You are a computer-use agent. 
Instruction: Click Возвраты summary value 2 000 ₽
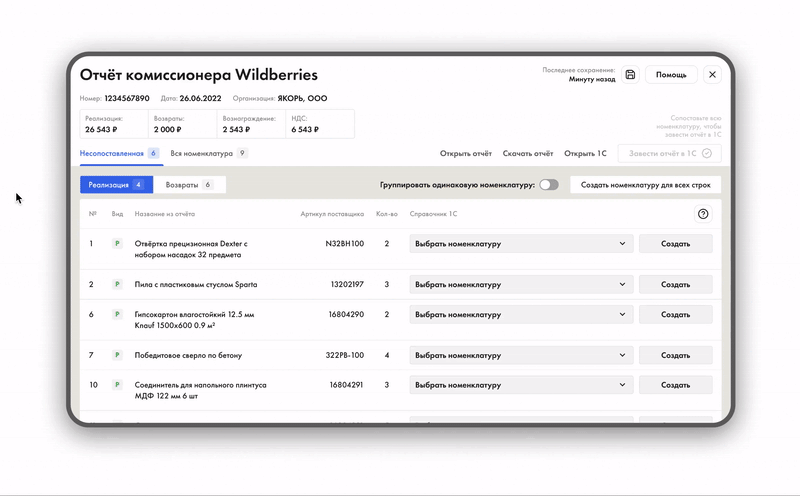pyautogui.click(x=167, y=130)
